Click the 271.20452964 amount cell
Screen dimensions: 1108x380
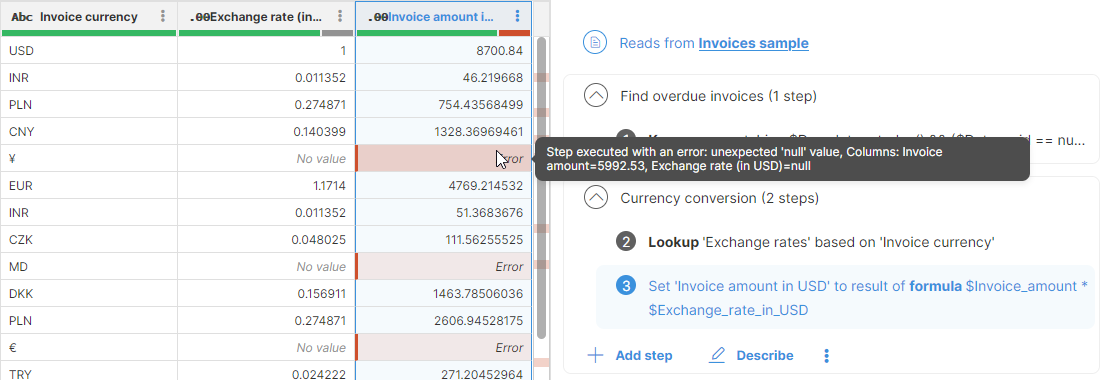[444, 371]
